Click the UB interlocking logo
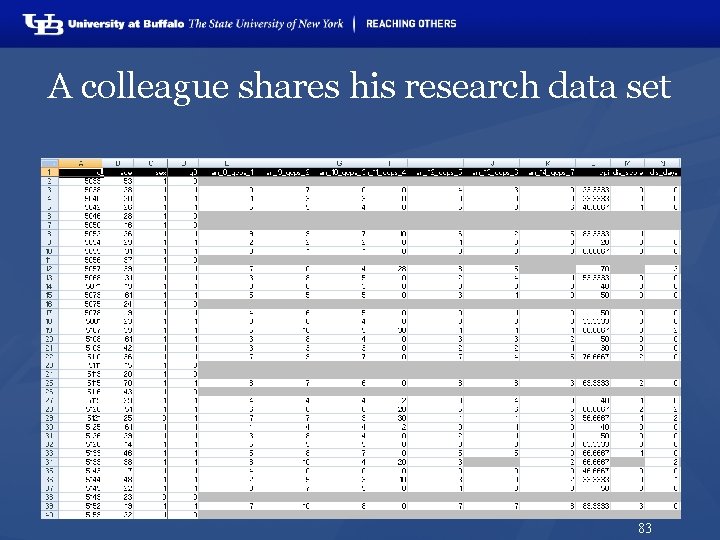This screenshot has height=540, width=720. point(43,24)
